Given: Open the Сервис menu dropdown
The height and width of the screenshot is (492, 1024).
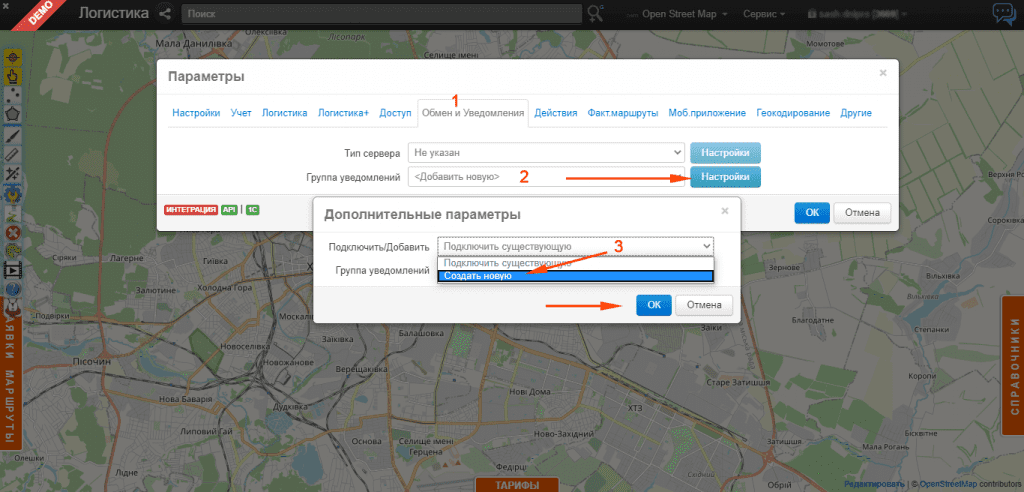Looking at the screenshot, I should (764, 14).
